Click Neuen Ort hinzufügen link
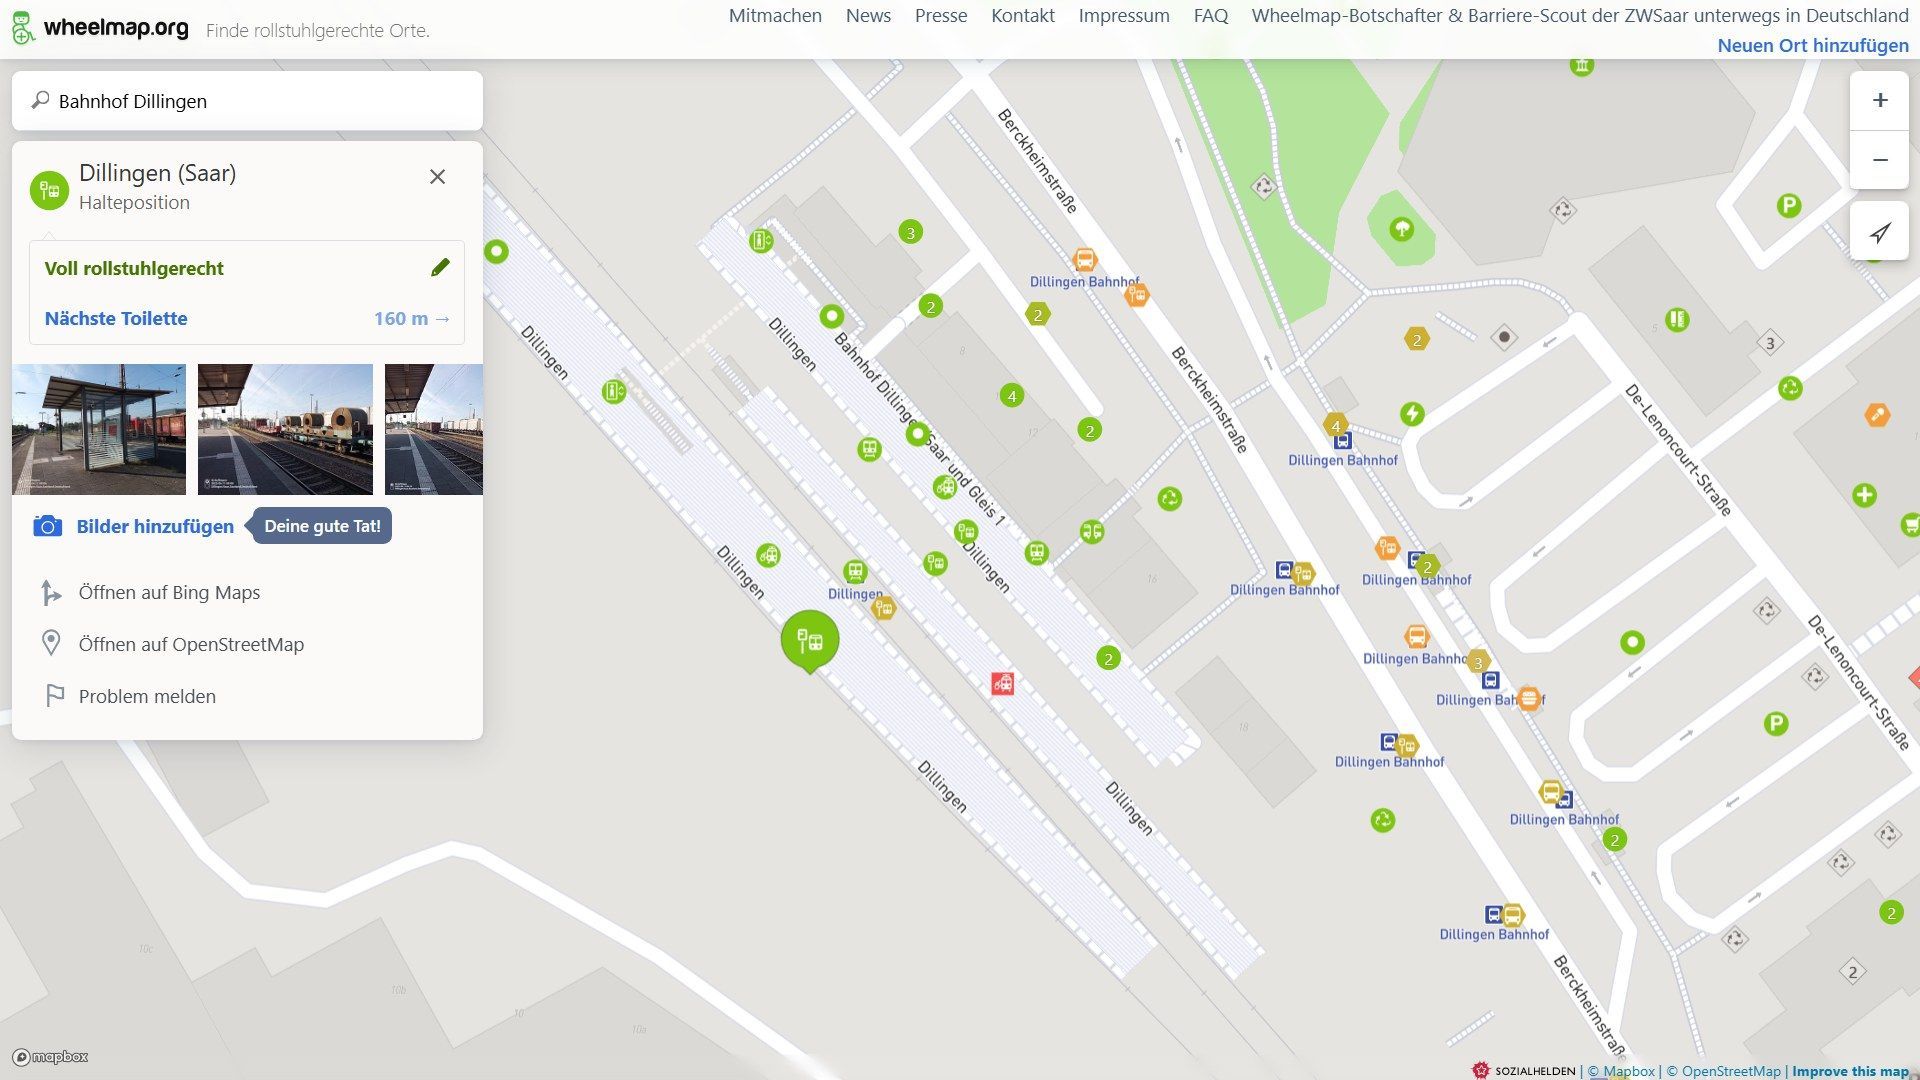 pos(1812,45)
